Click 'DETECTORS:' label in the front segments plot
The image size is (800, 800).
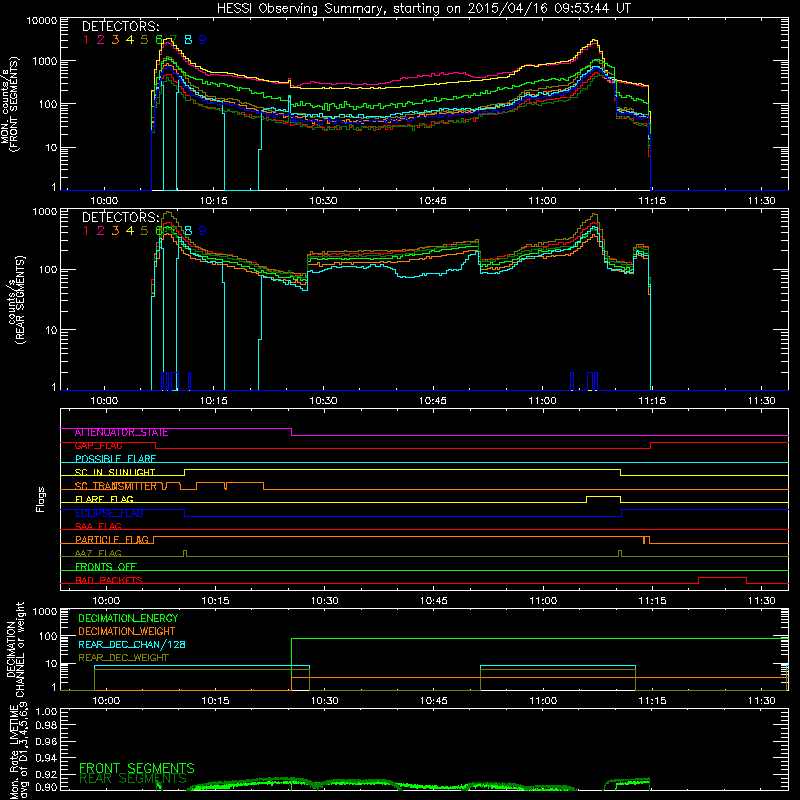point(120,27)
